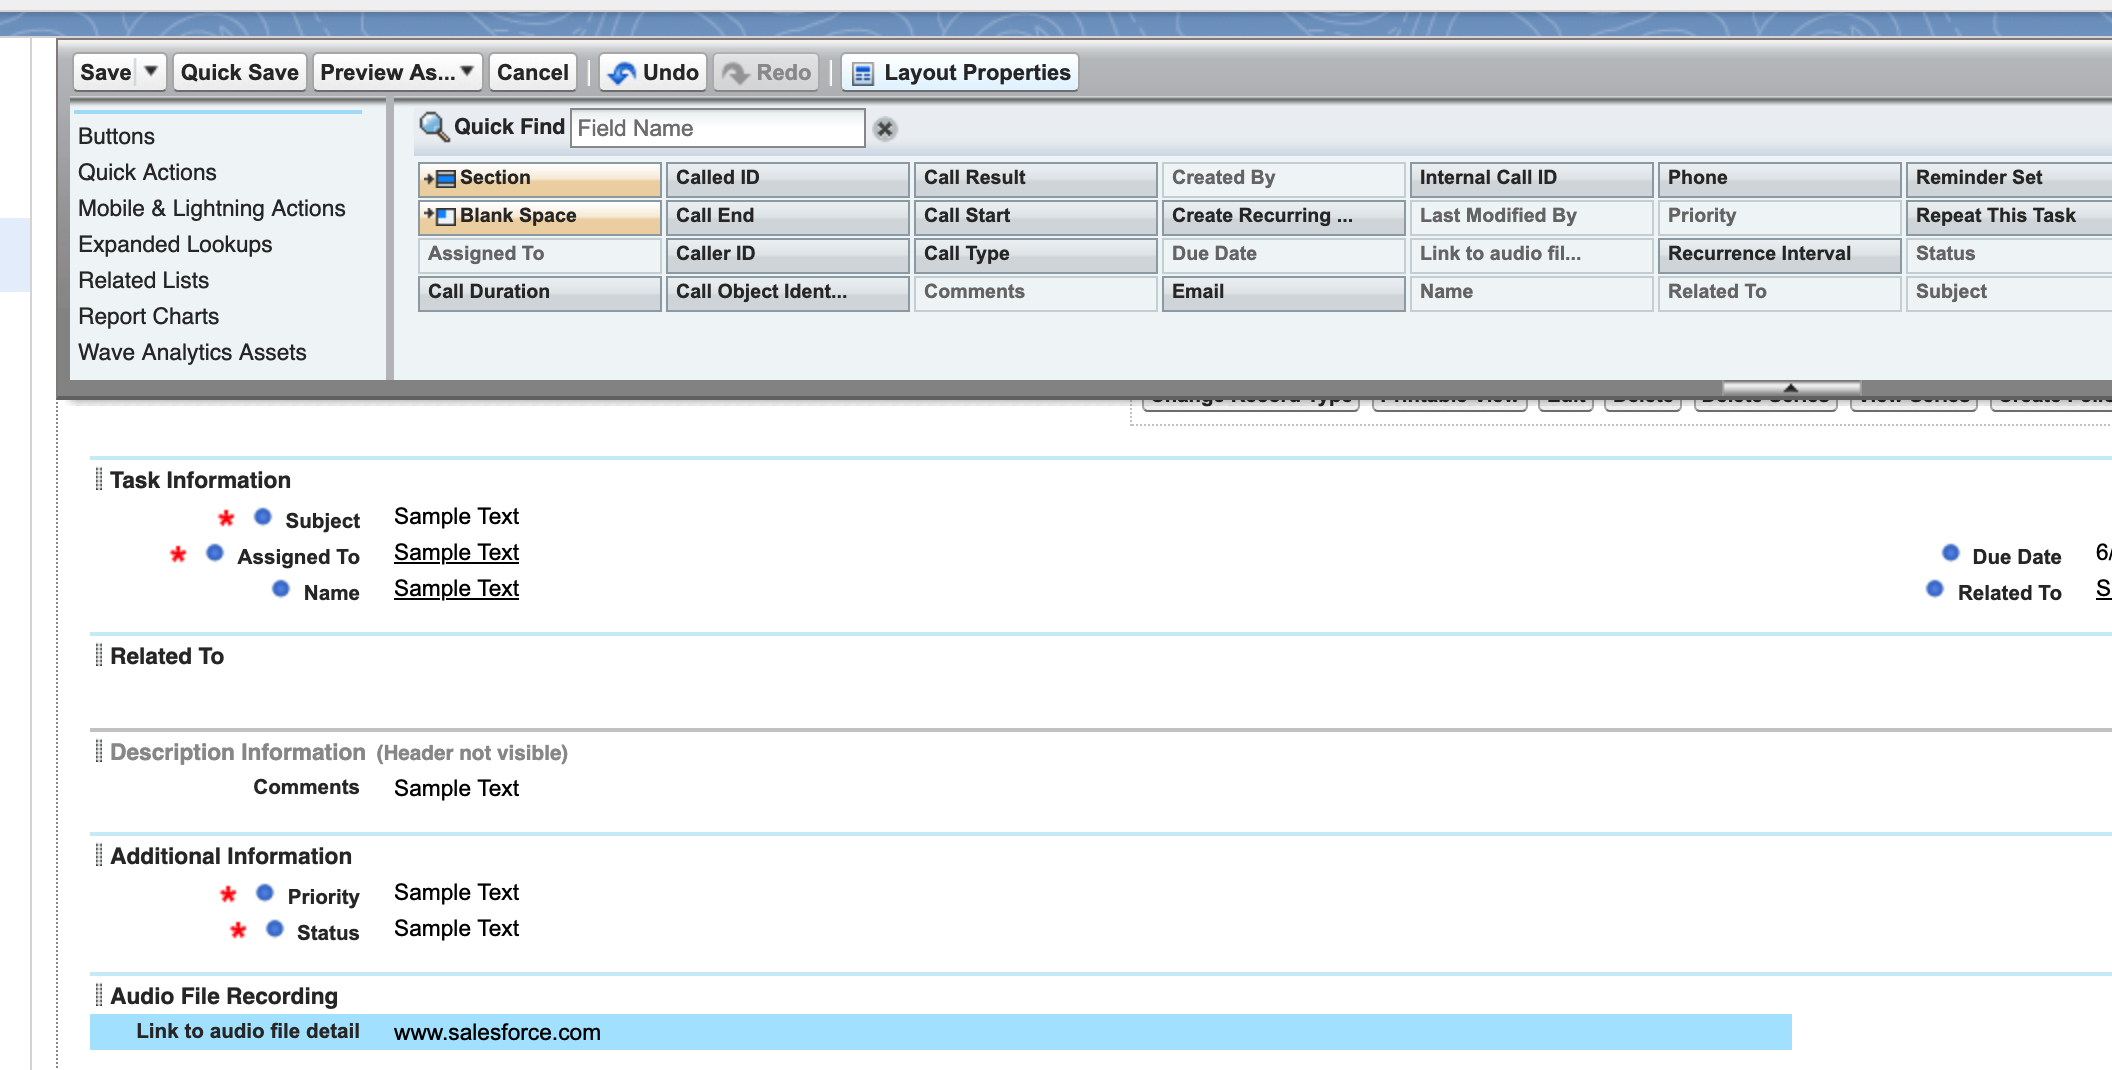Select the Call Result palette field
Image resolution: width=2112 pixels, height=1070 pixels.
click(1036, 178)
